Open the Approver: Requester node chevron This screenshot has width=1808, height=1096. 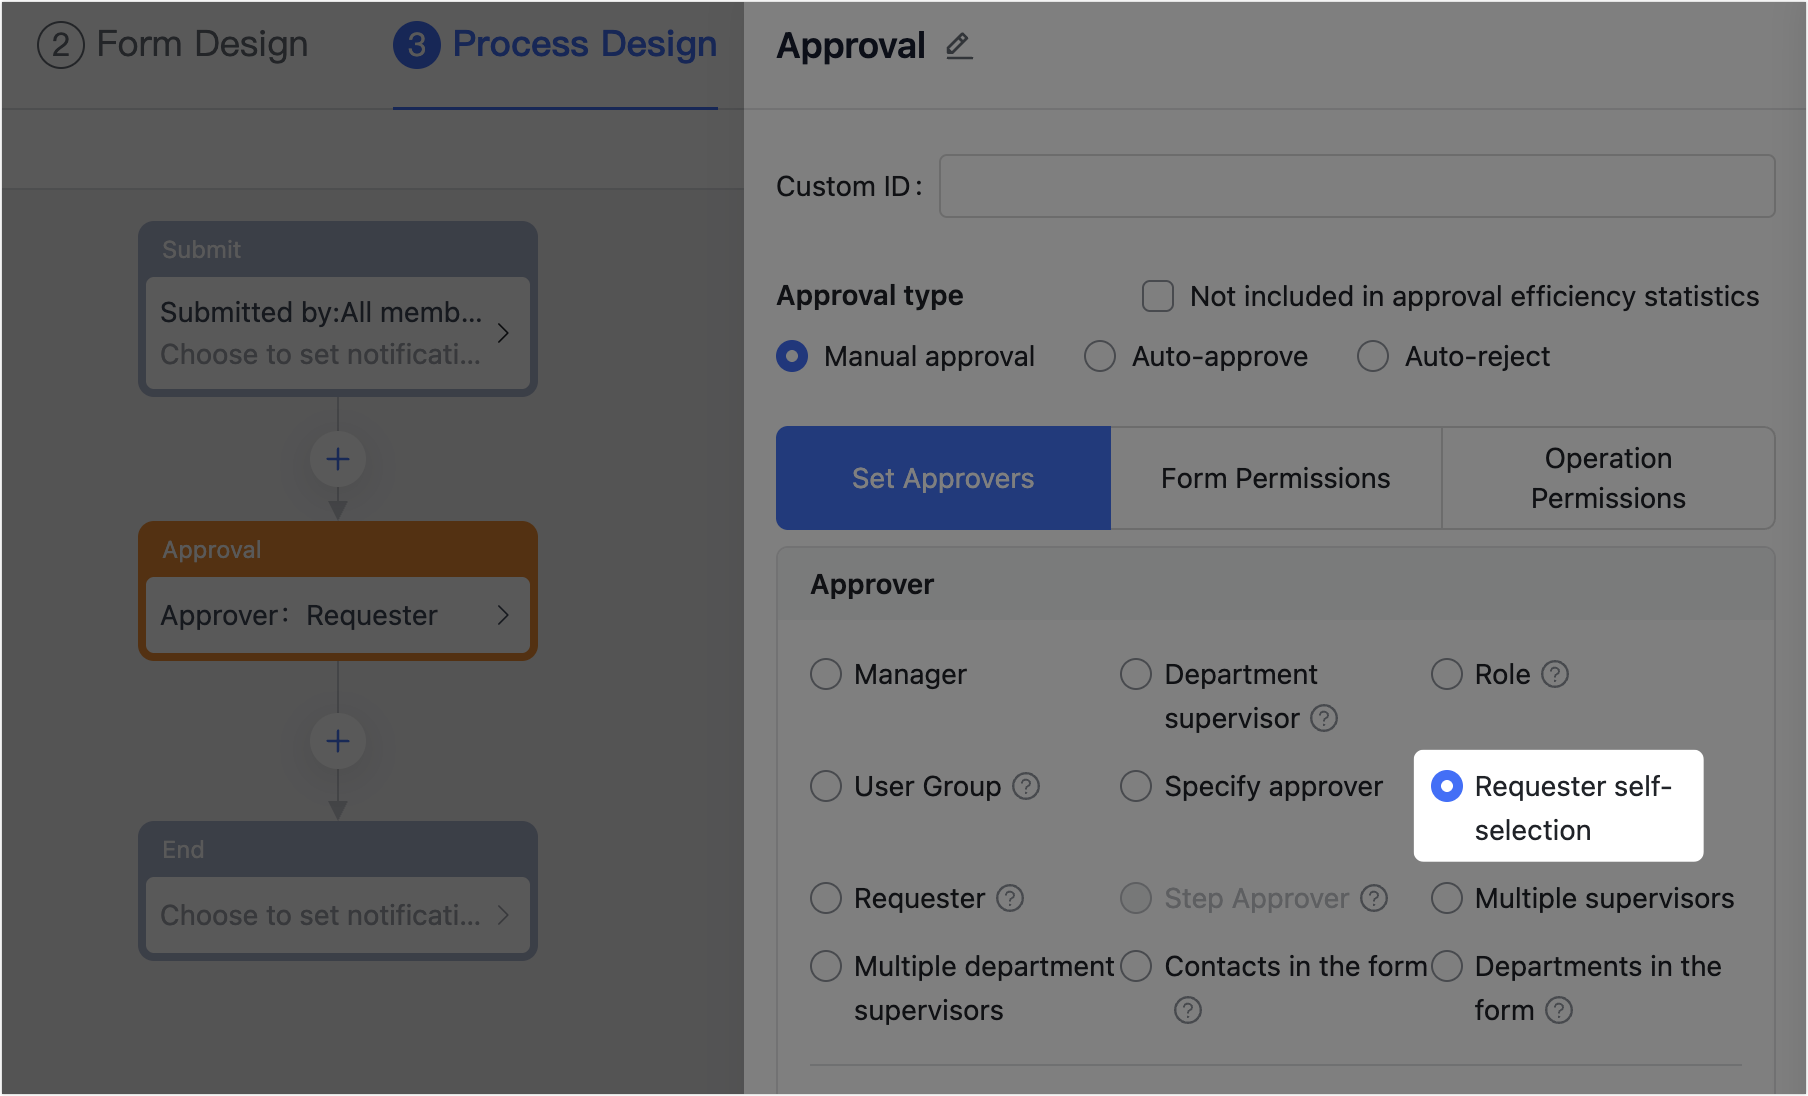click(503, 616)
